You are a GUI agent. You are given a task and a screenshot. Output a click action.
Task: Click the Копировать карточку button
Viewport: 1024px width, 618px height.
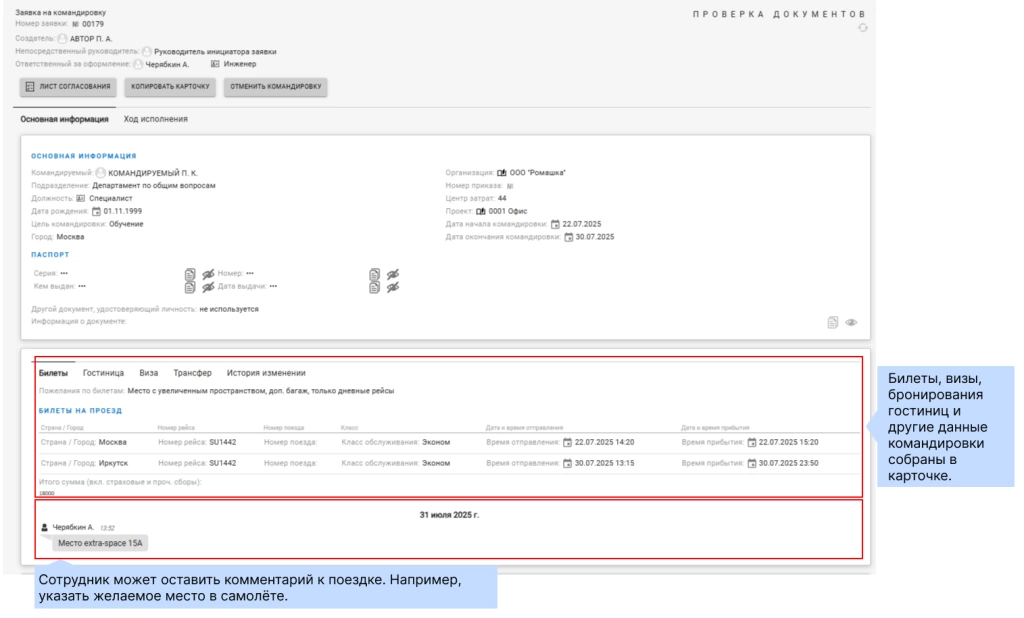169,86
